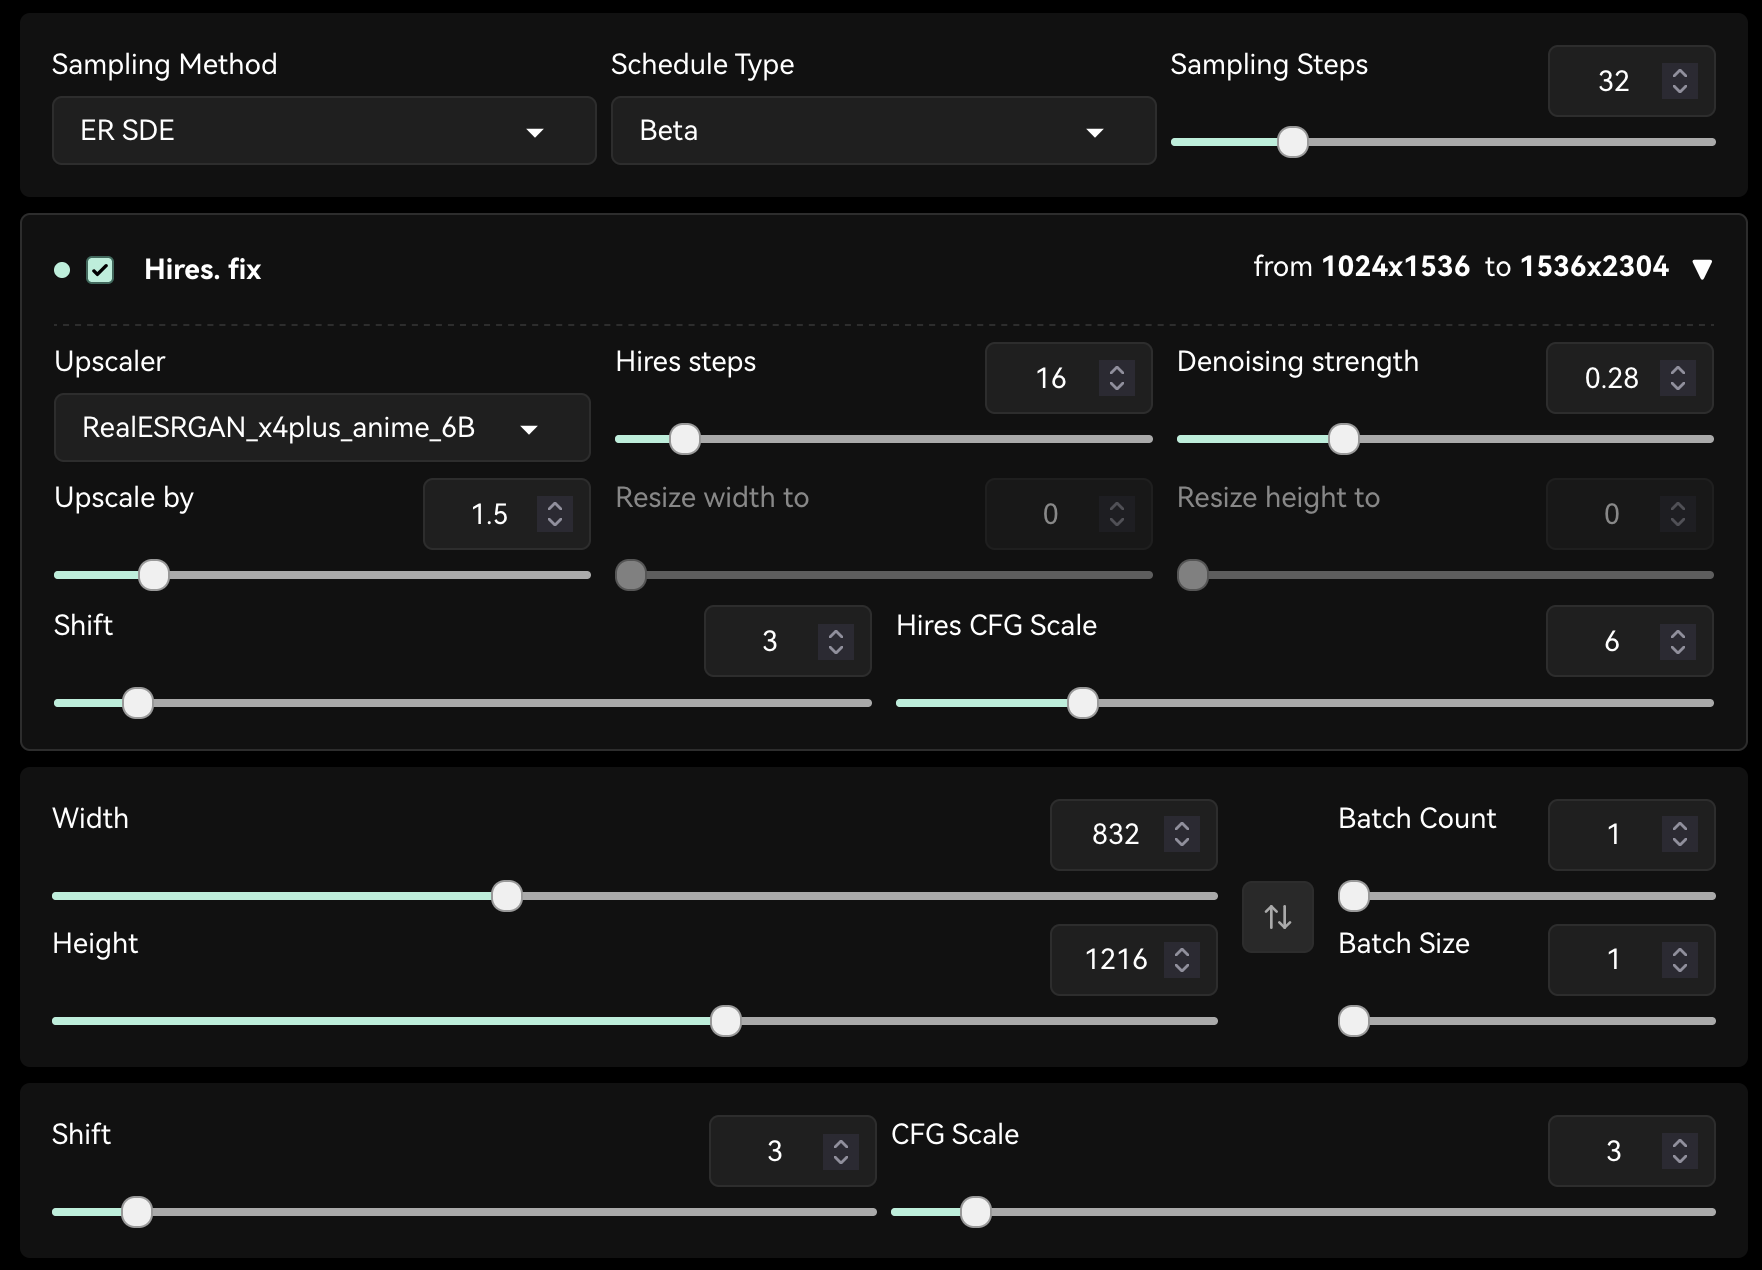The height and width of the screenshot is (1270, 1762).
Task: Toggle the Hires. fix checkbox
Action: coord(100,270)
